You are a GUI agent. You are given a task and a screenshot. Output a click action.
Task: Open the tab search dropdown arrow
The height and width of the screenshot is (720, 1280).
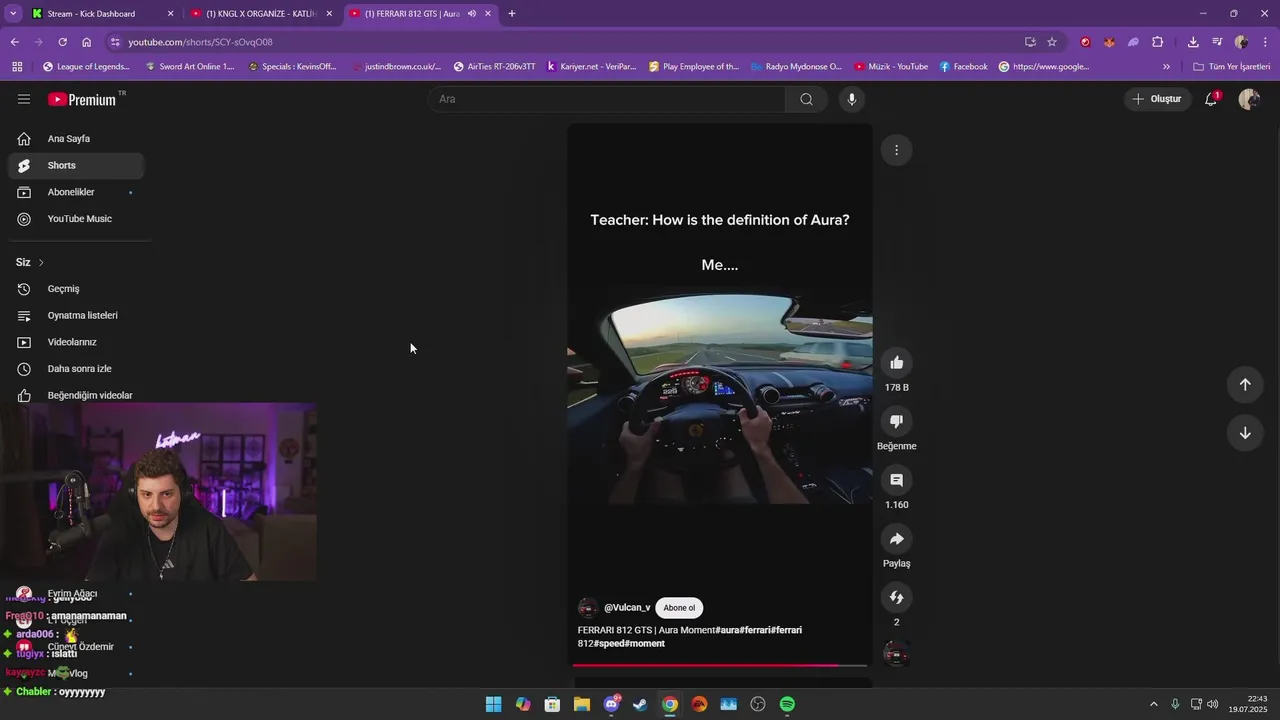click(13, 14)
